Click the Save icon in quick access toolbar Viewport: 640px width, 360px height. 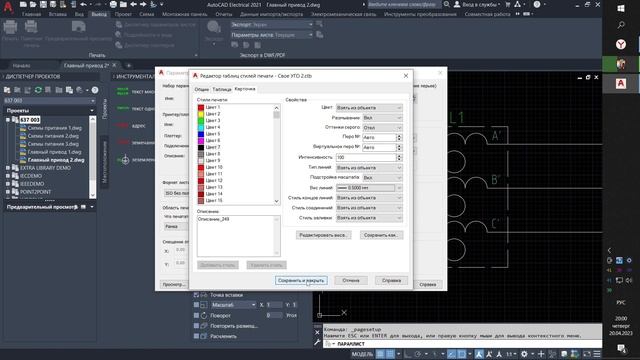[x=43, y=4]
